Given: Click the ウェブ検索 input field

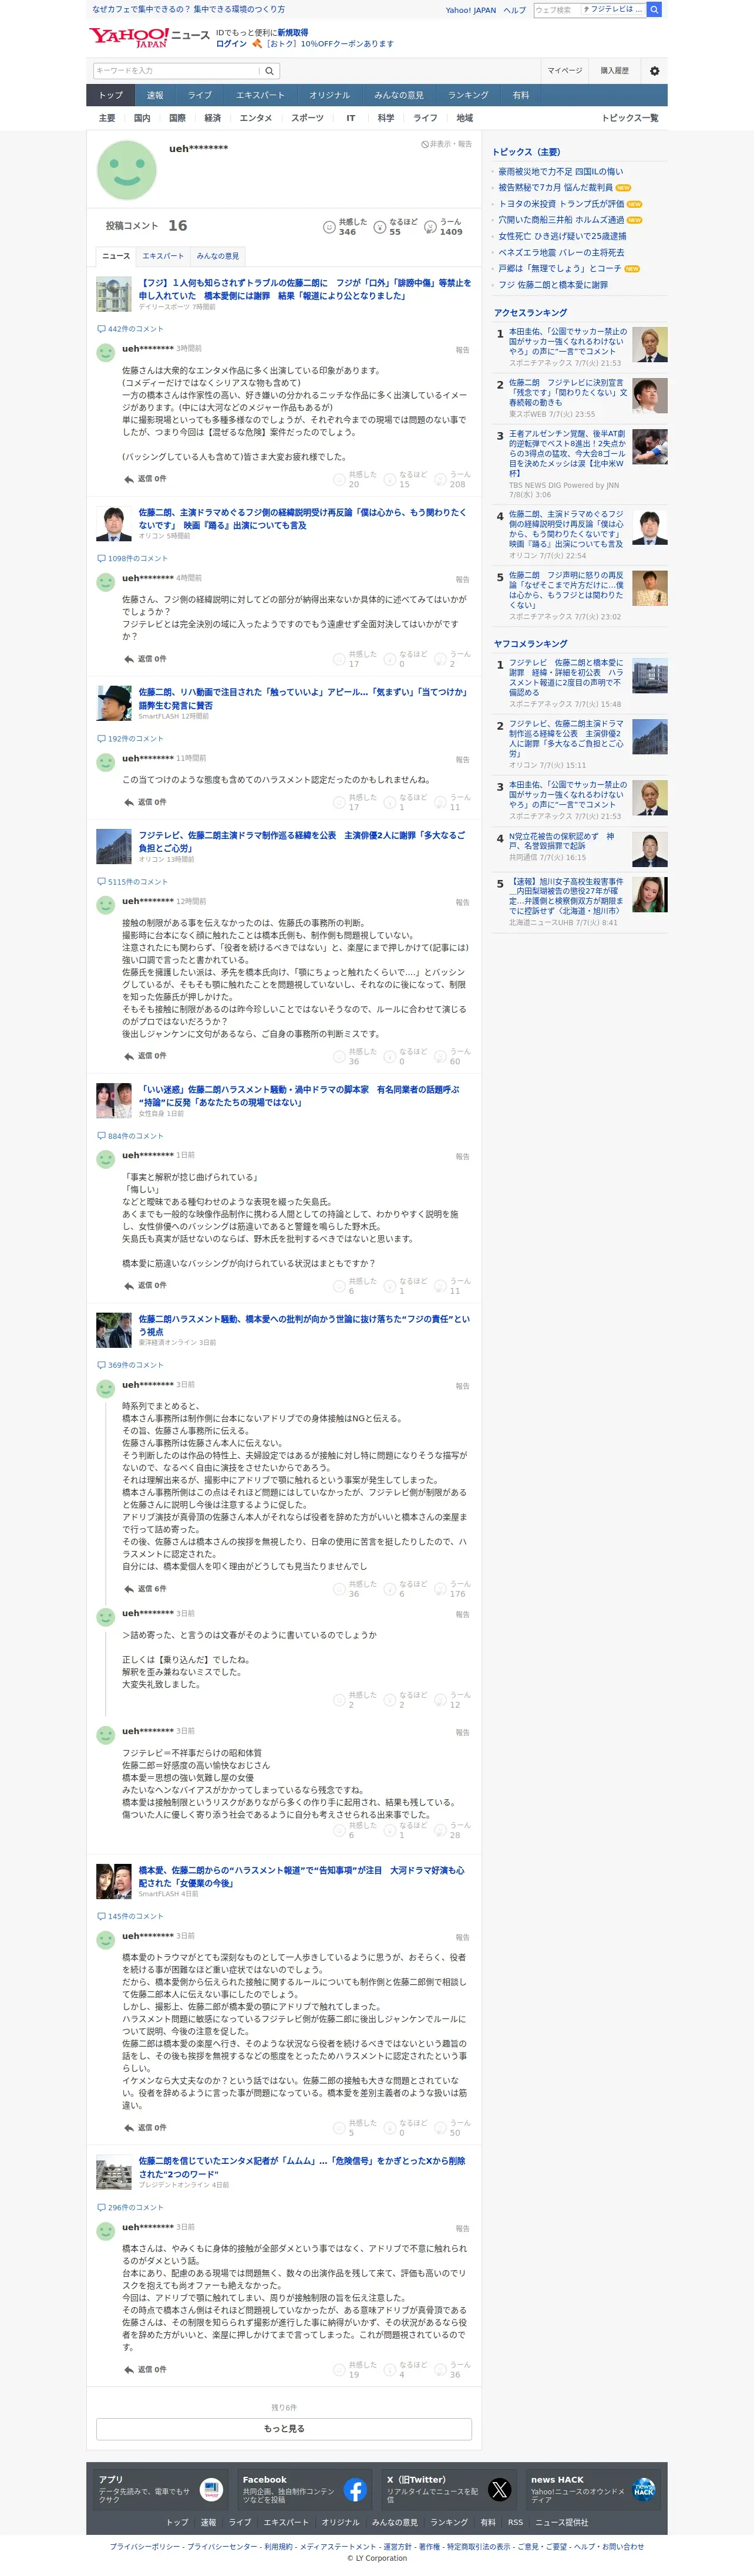Looking at the screenshot, I should tap(556, 10).
